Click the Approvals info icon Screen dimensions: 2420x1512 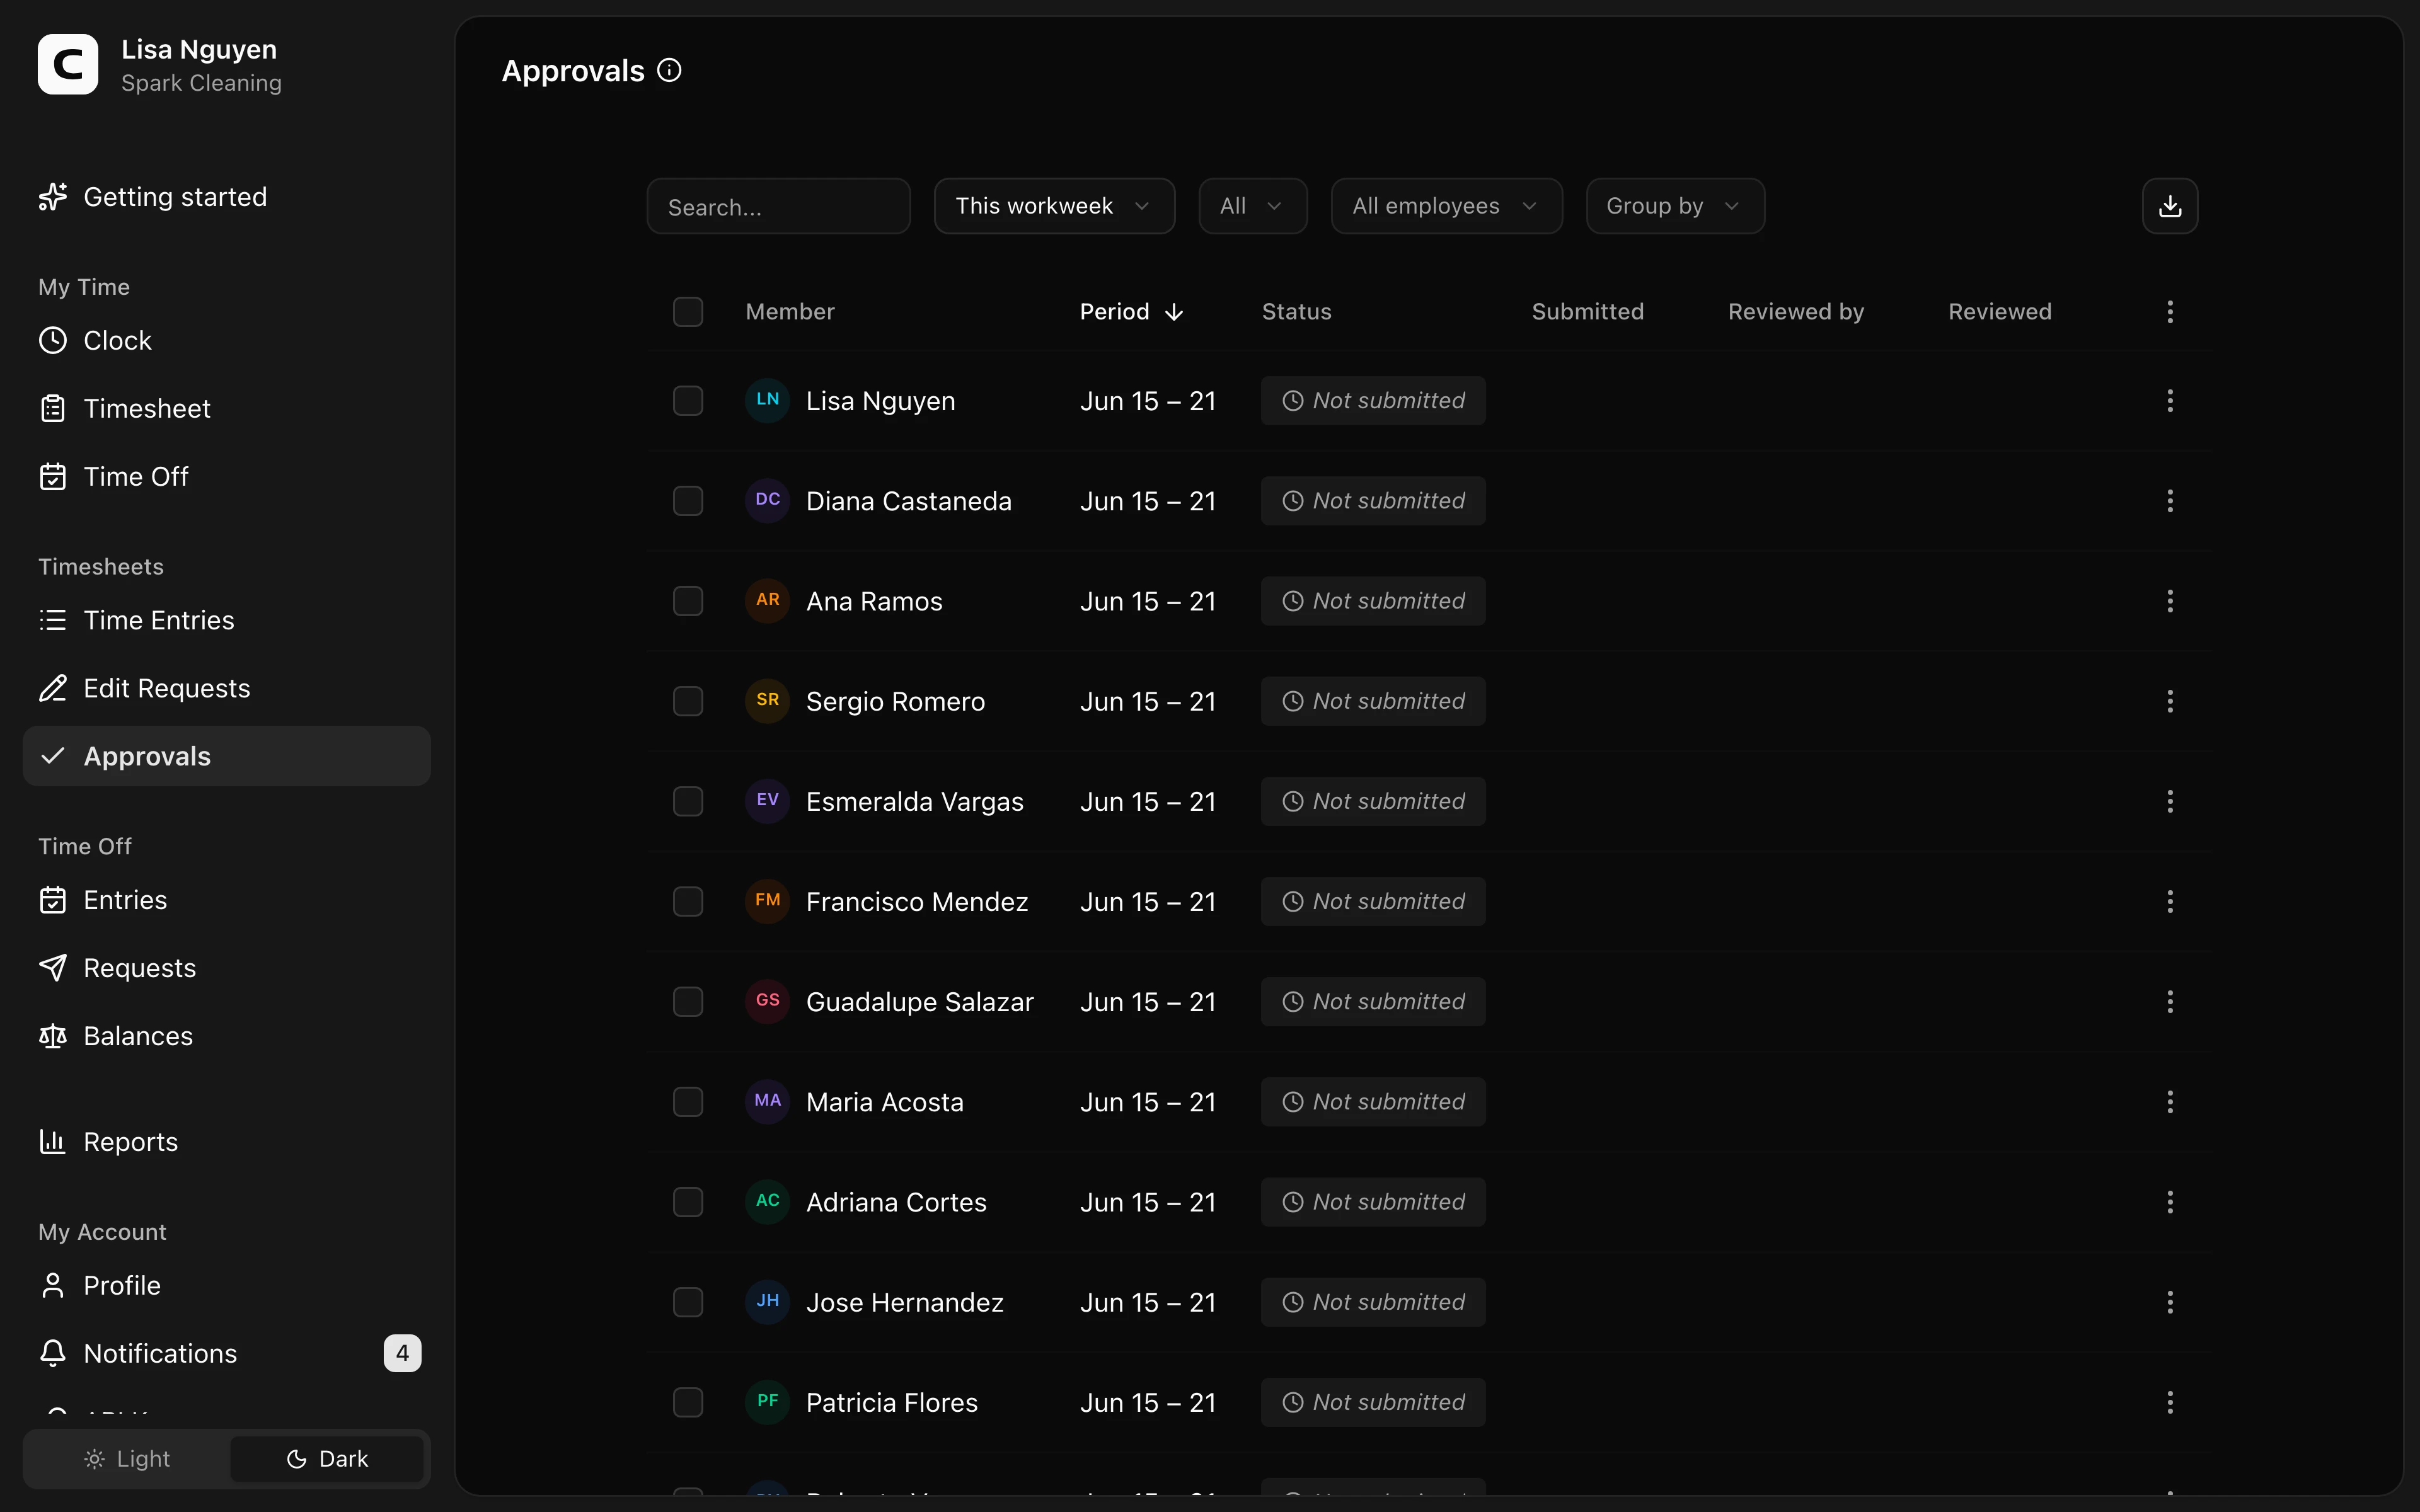click(669, 71)
